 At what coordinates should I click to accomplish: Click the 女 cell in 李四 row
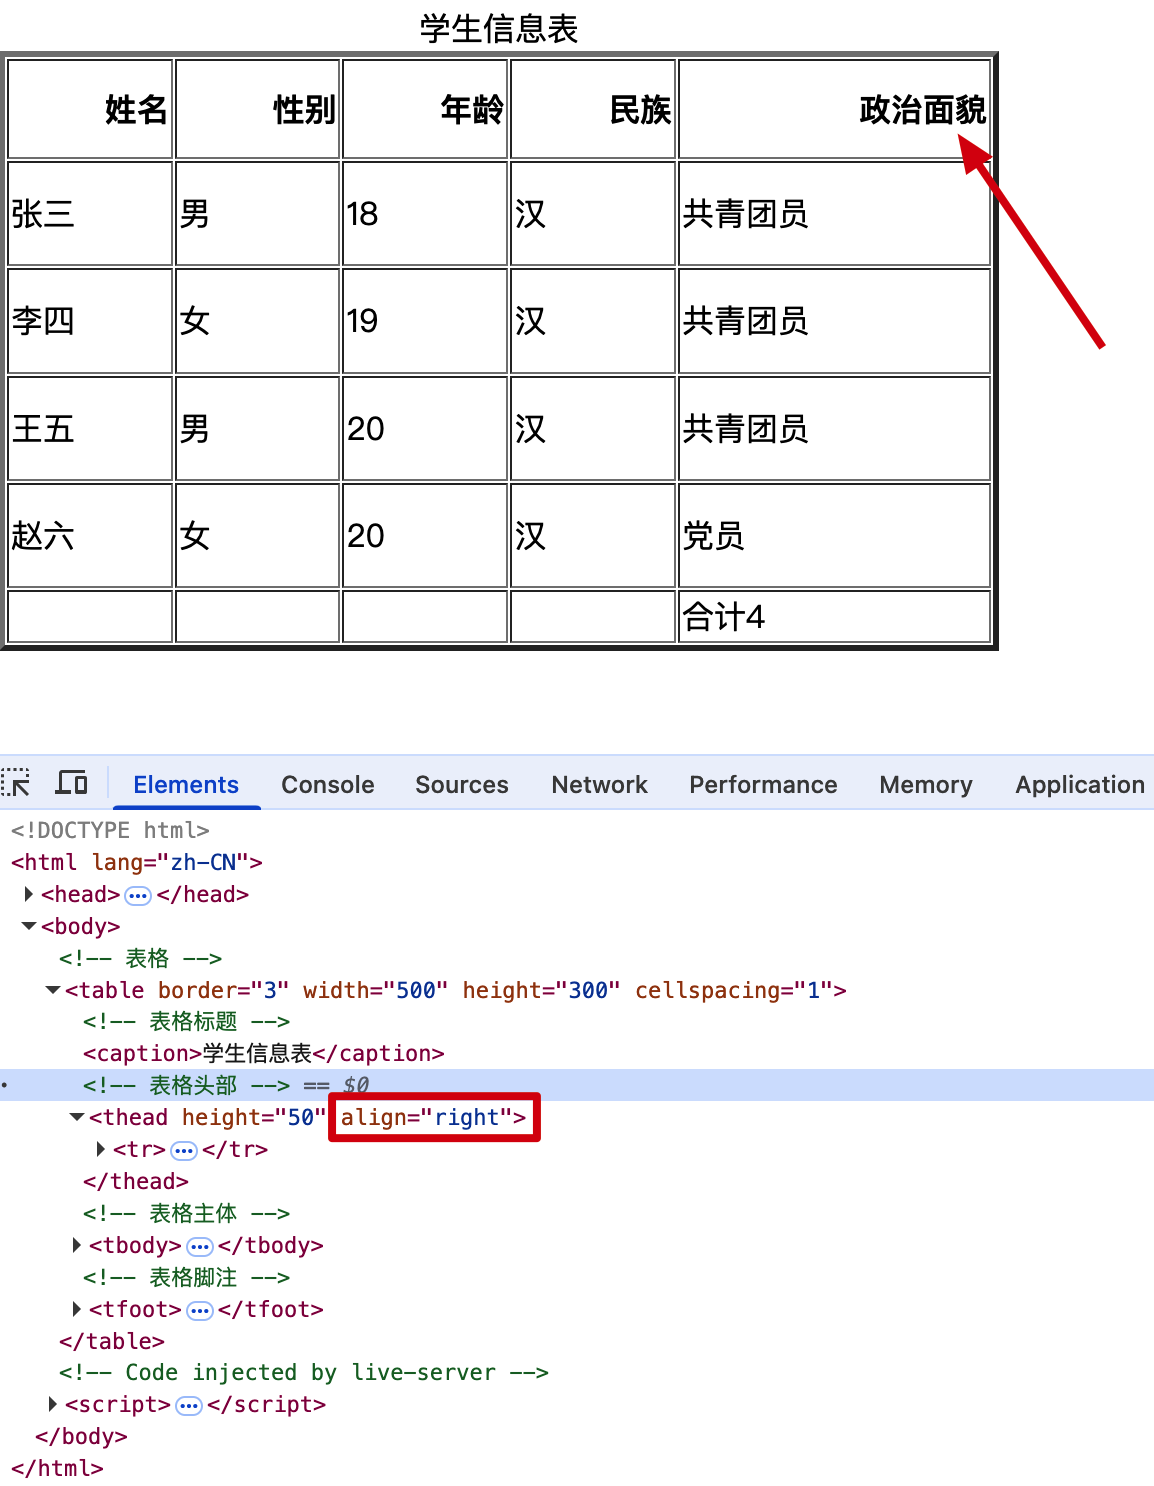[x=258, y=321]
